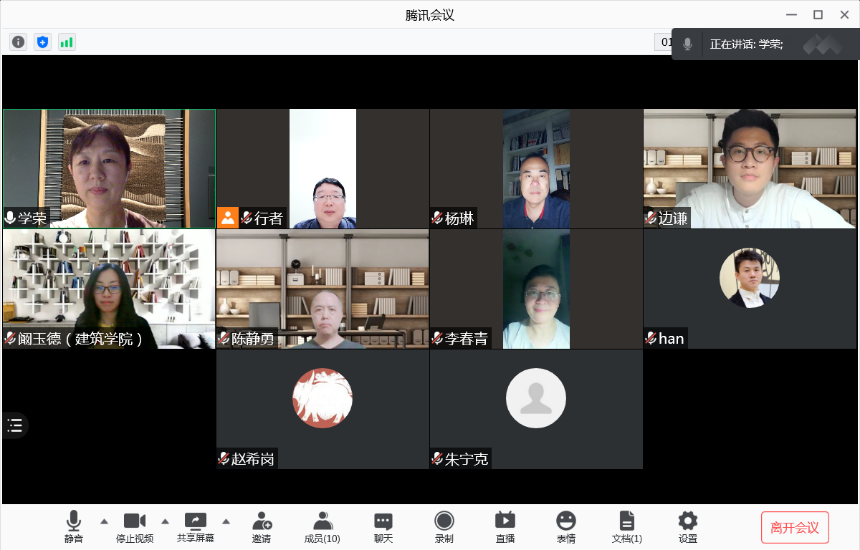
Task: Check the green network signal icon
Action: click(x=67, y=42)
